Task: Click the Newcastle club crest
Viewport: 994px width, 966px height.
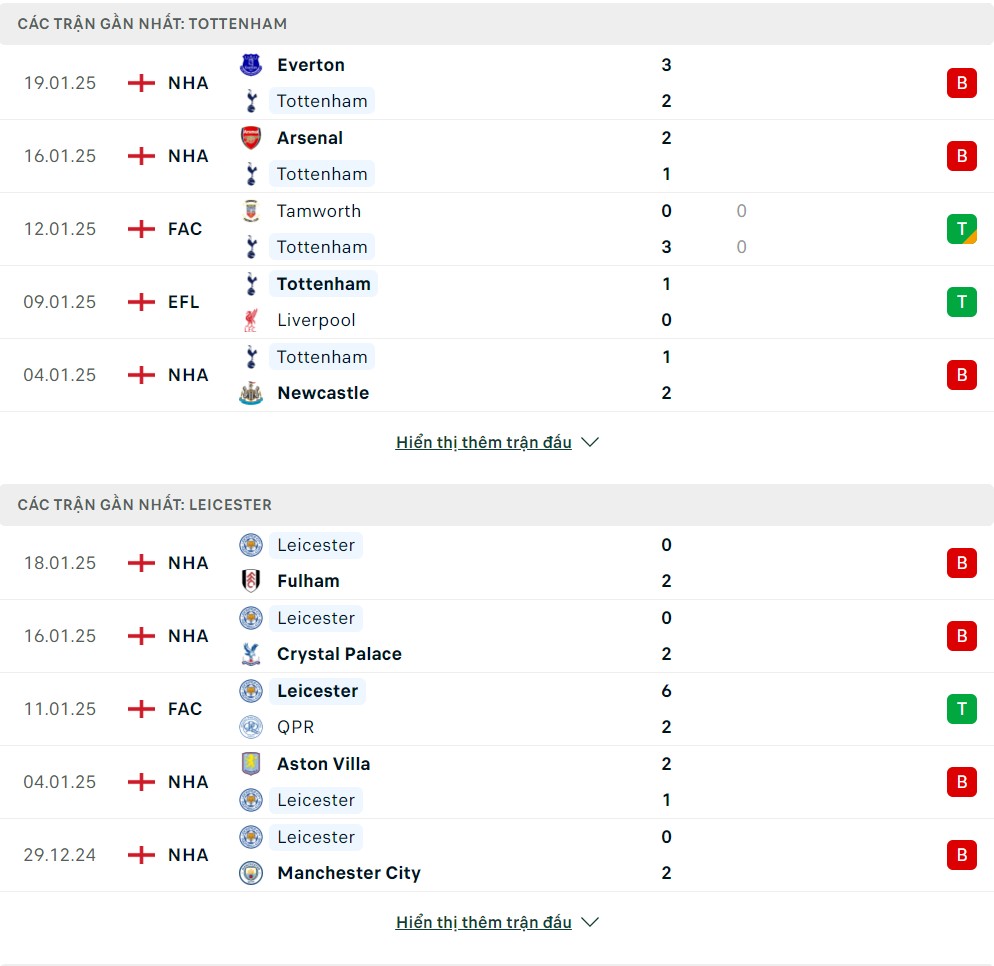Action: click(251, 393)
